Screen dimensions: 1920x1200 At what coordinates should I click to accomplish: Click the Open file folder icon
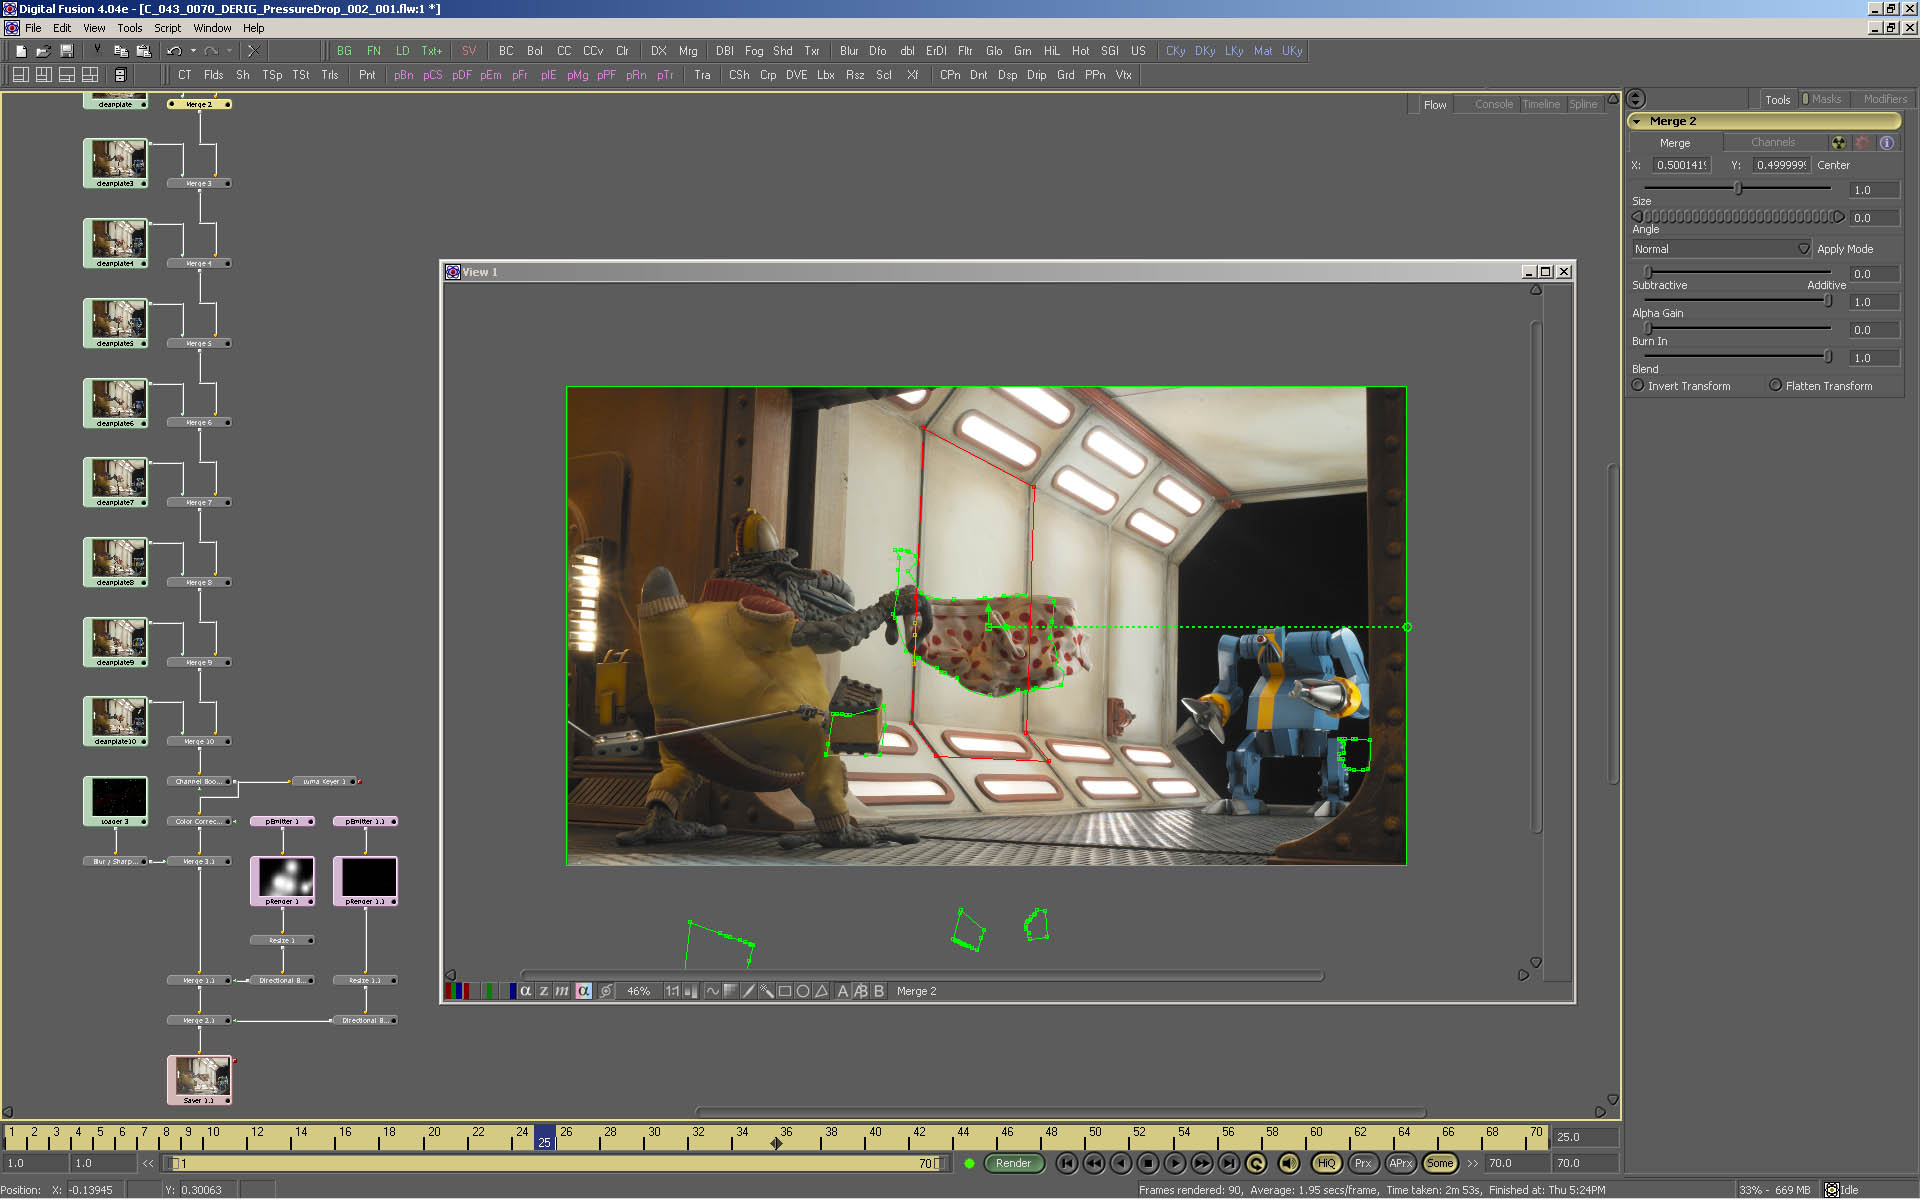click(x=43, y=51)
